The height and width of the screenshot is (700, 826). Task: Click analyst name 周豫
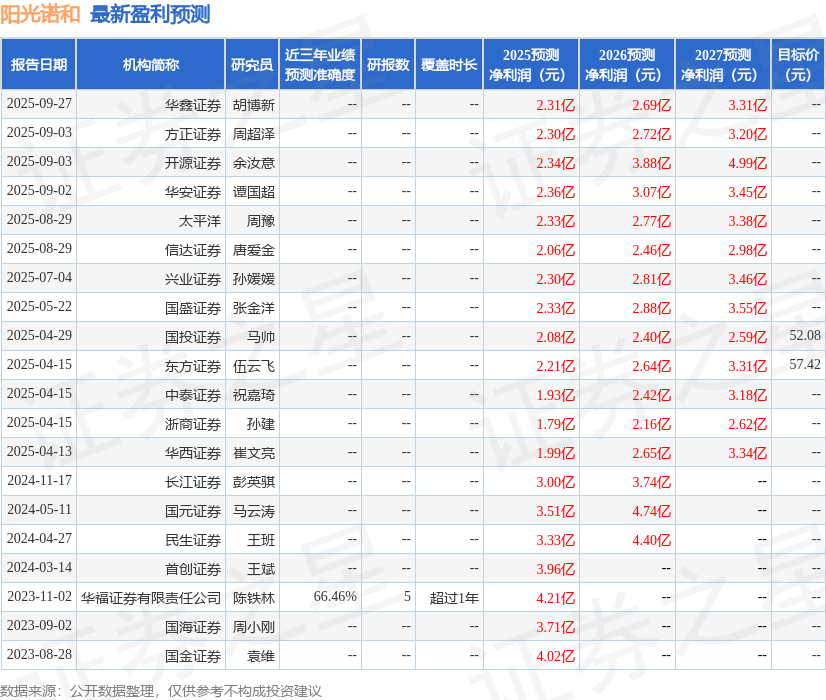(x=261, y=221)
